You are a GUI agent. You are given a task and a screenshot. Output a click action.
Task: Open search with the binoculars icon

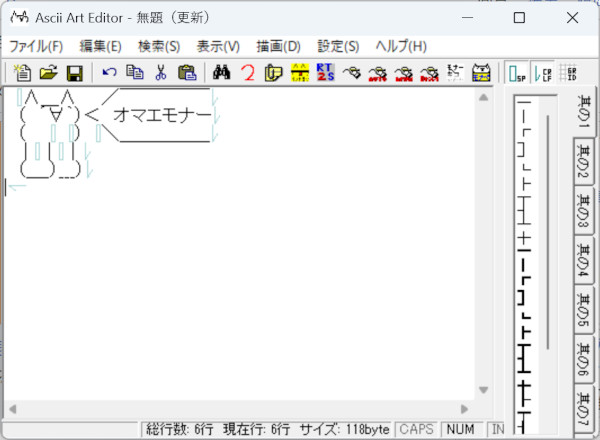(x=222, y=72)
